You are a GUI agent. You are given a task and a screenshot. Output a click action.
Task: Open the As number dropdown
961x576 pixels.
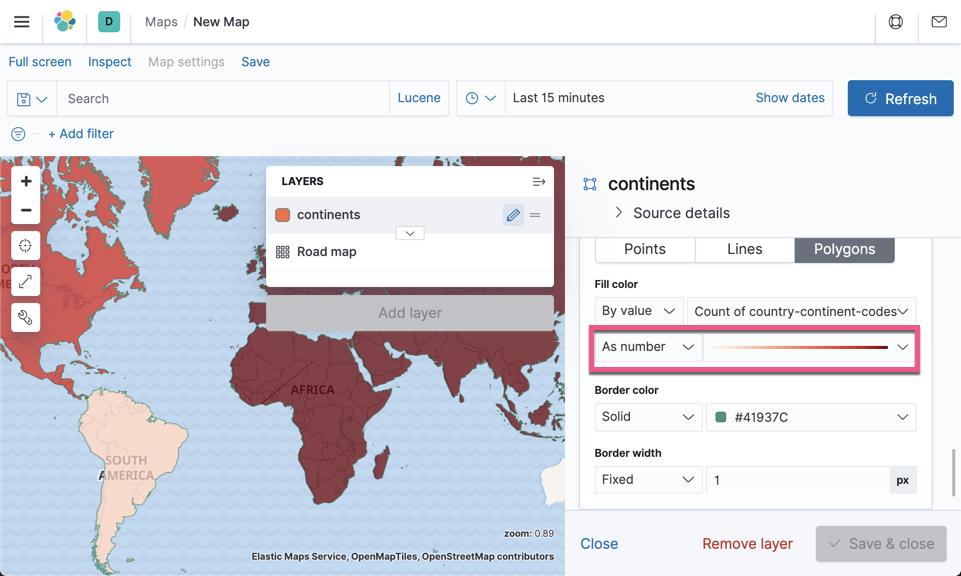648,347
